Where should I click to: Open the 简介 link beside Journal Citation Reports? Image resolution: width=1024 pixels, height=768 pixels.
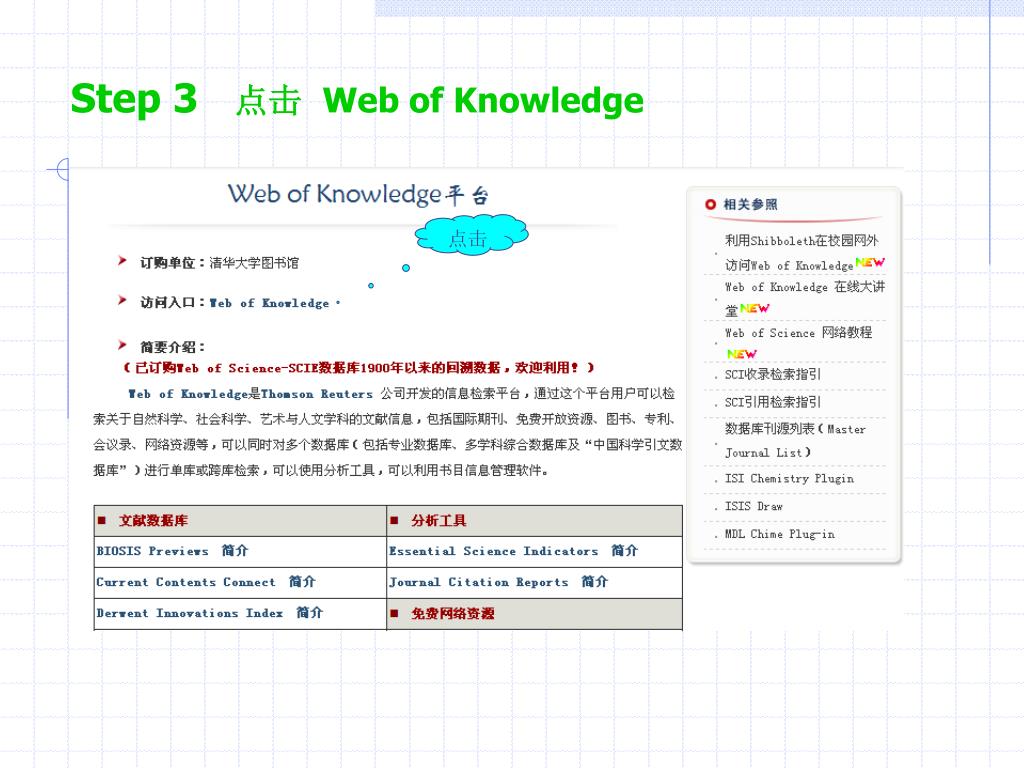594,581
